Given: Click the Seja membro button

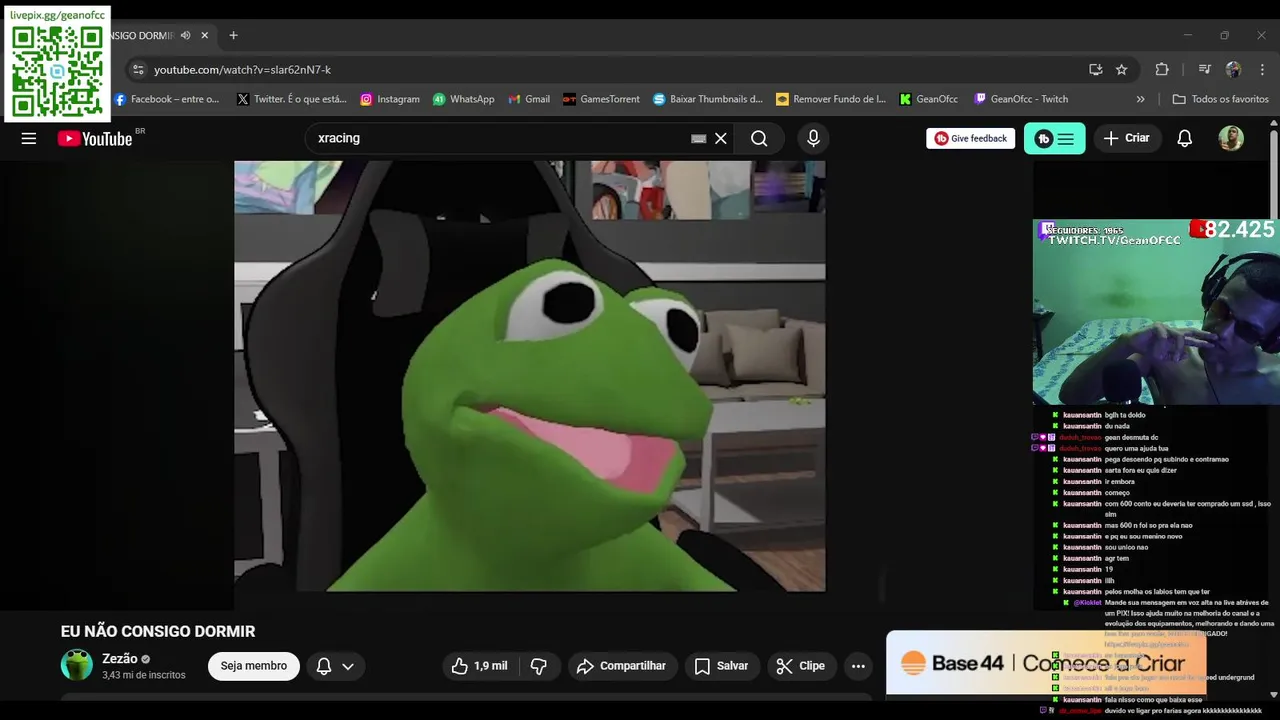Looking at the screenshot, I should click(x=253, y=666).
